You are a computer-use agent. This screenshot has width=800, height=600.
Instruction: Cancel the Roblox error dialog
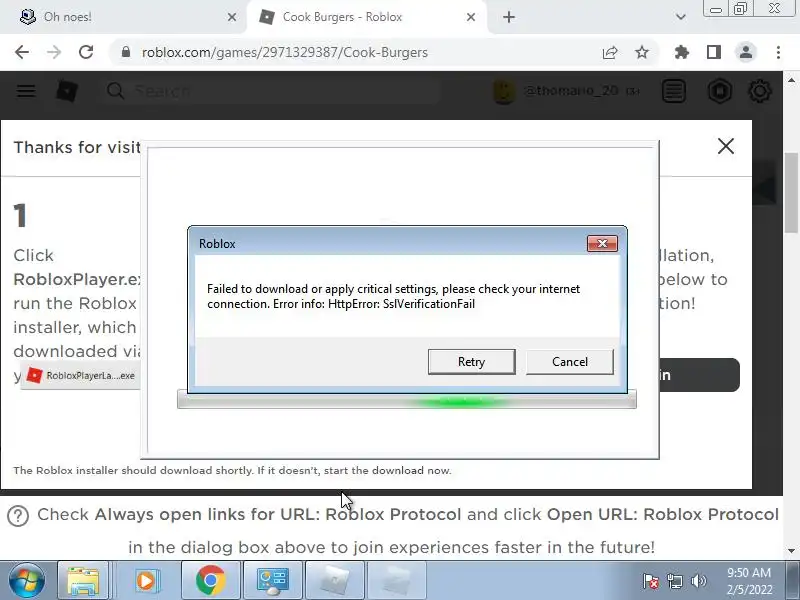[x=569, y=362]
